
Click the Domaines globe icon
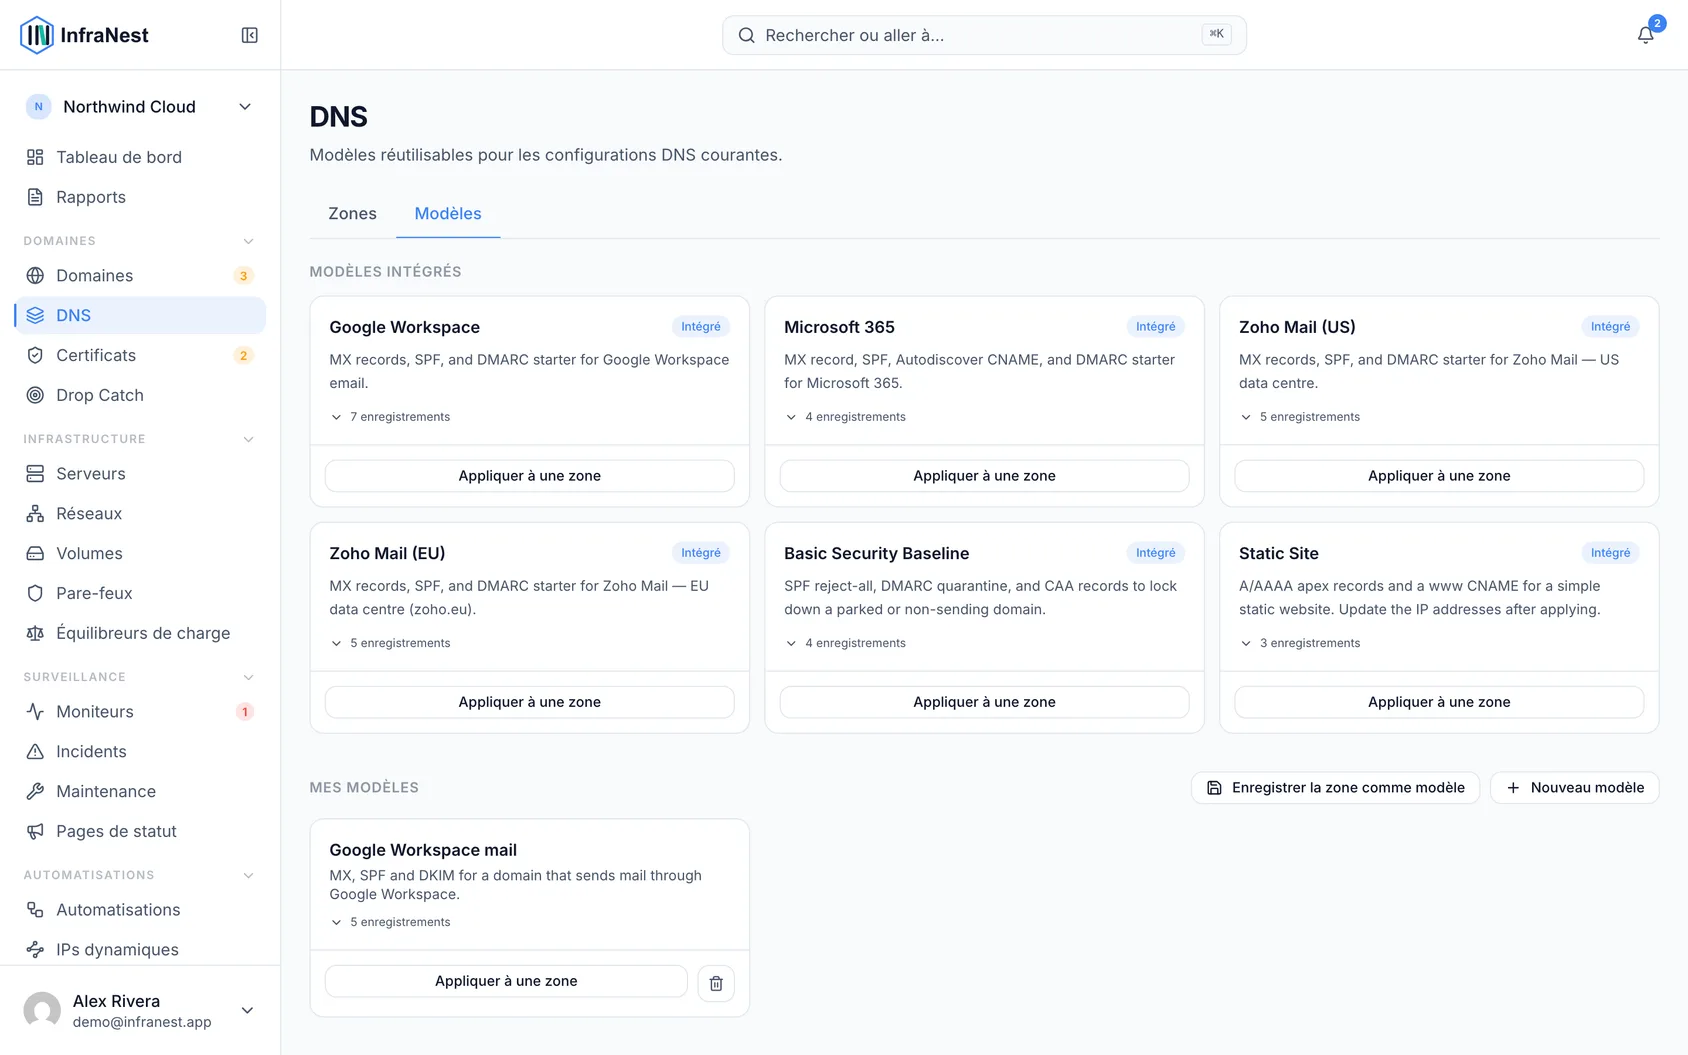tap(35, 275)
